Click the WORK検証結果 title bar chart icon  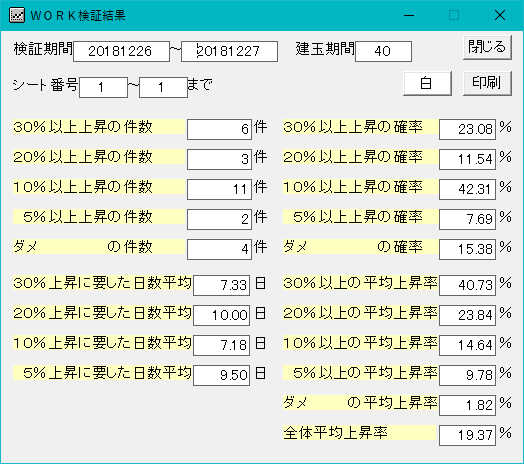17,15
